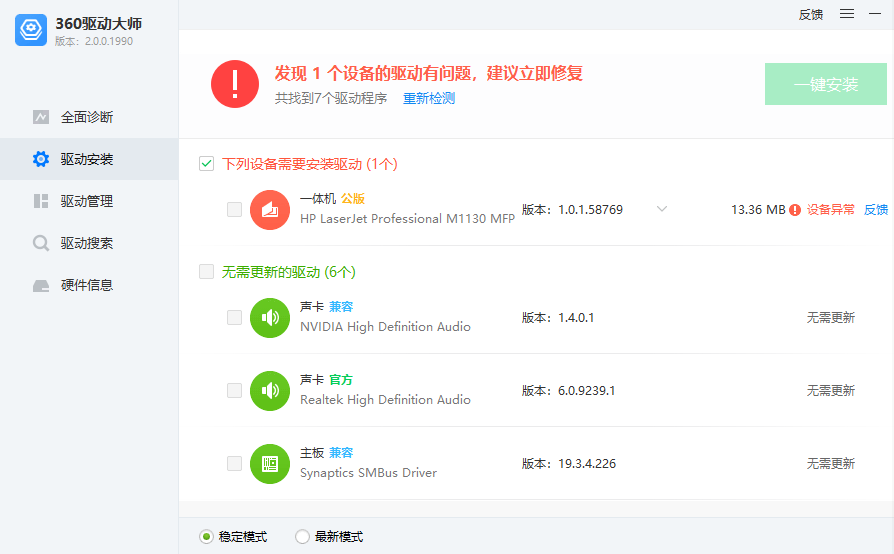
Task: Click the Synaptics SMBus motherboard icon
Action: point(270,463)
